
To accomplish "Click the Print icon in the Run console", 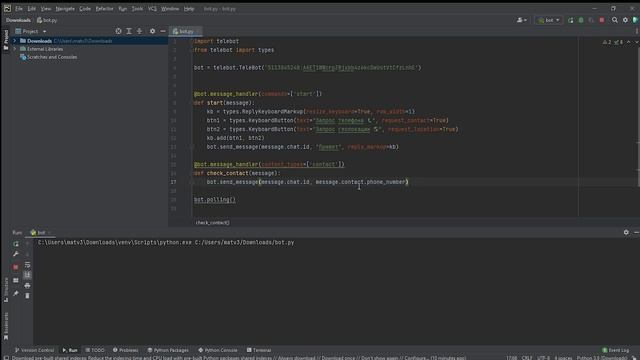I will (27, 285).
